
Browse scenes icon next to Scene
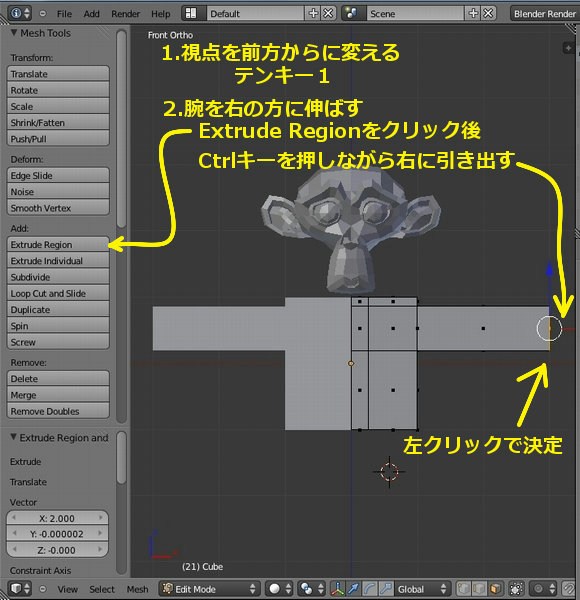tap(354, 13)
